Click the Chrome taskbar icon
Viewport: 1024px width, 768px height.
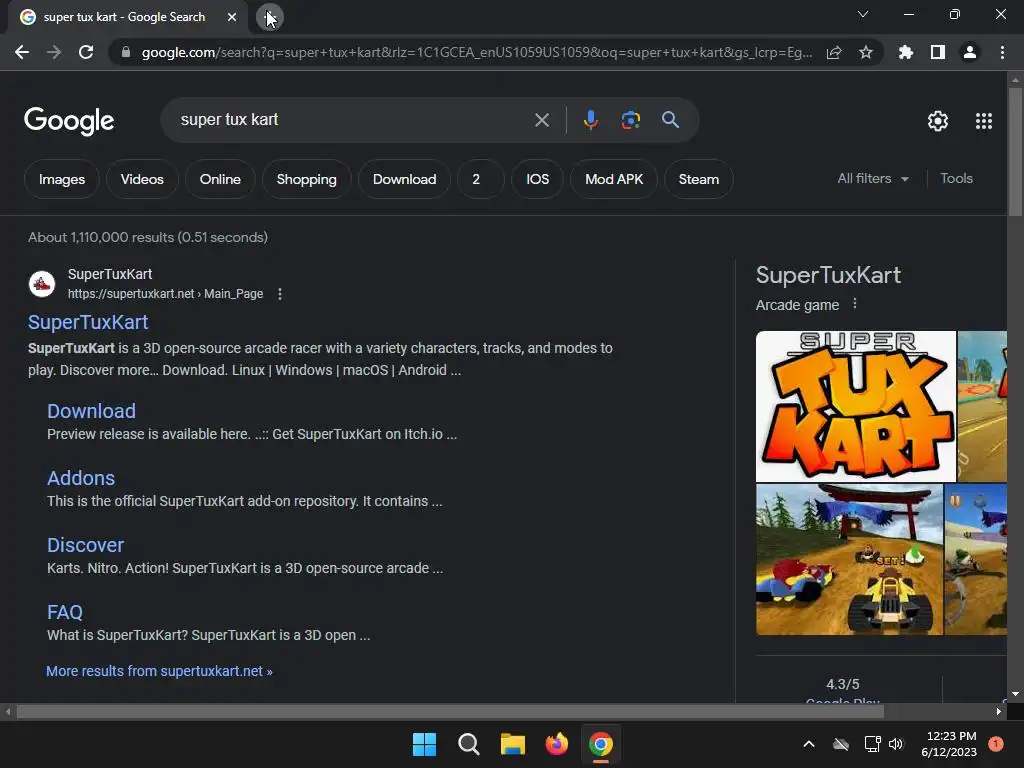point(601,744)
